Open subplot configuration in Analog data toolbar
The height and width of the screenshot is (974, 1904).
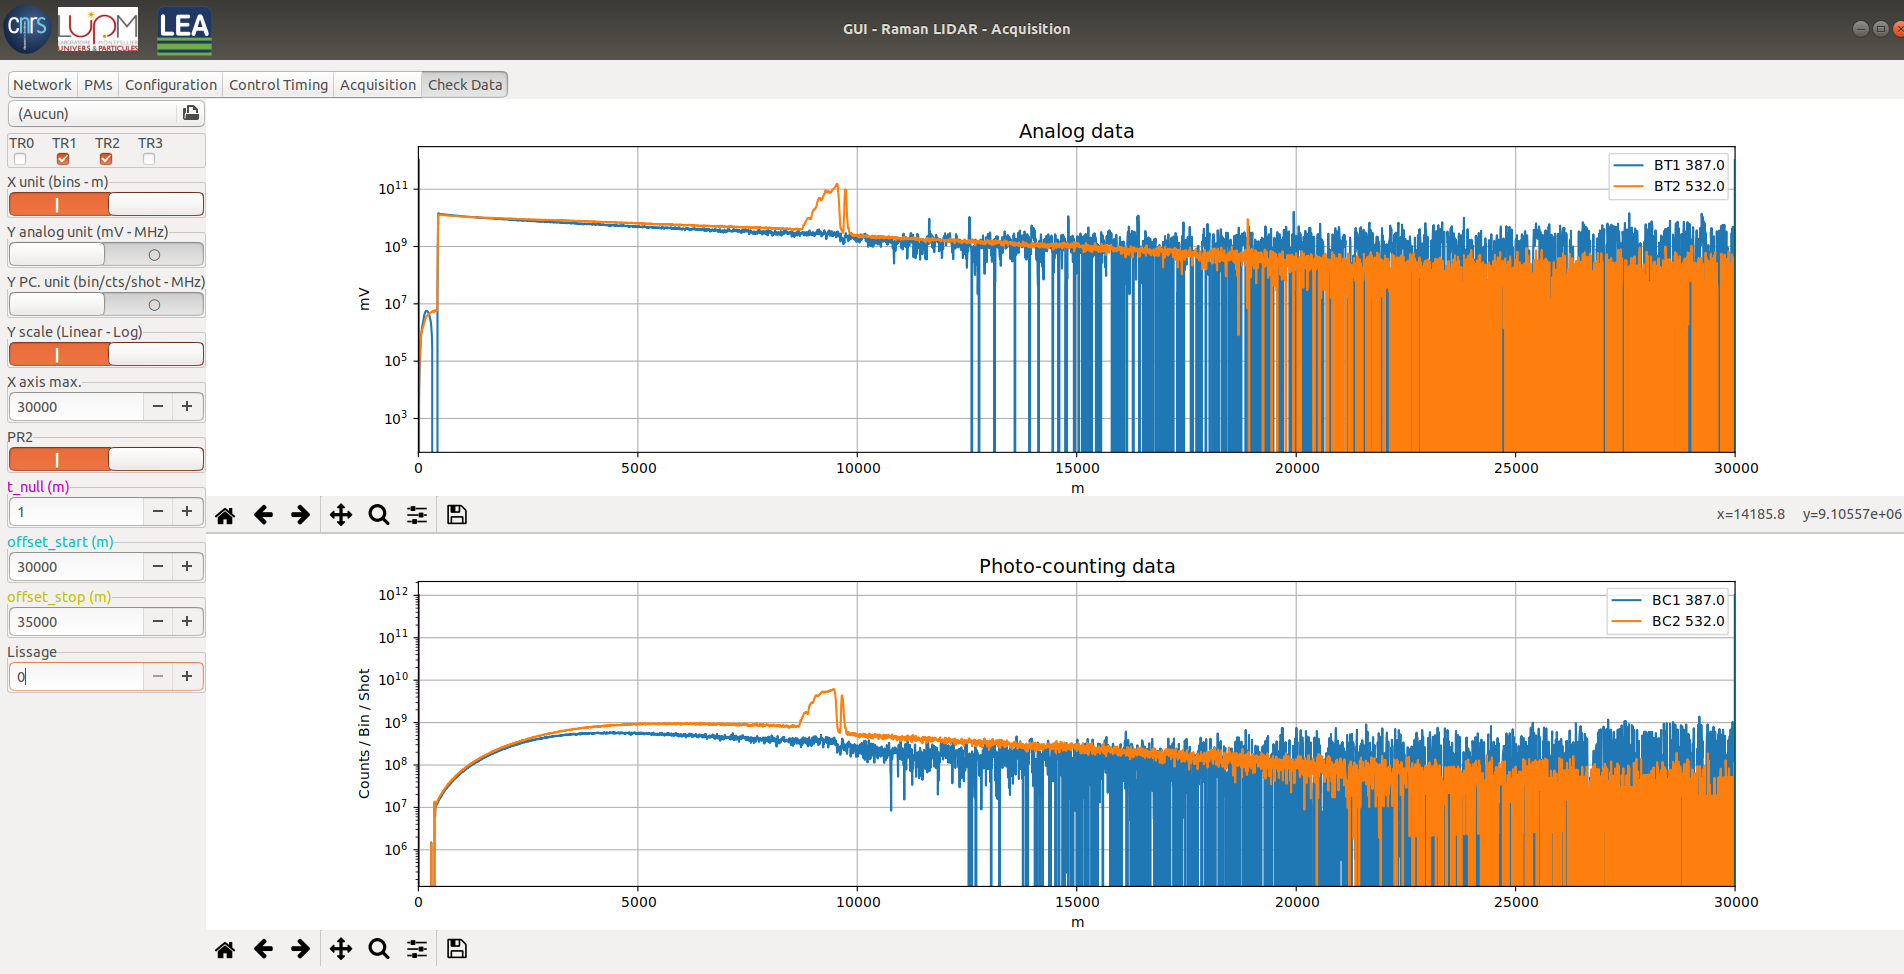pos(417,515)
